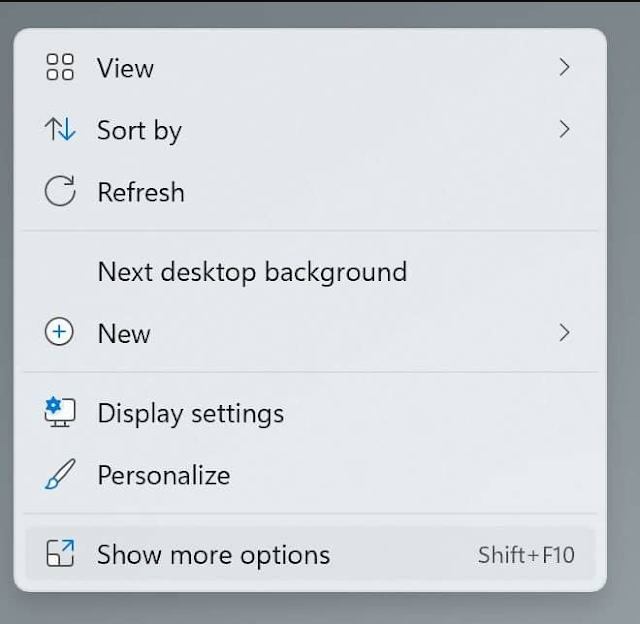Click the four-squares View icon
The width and height of the screenshot is (640, 624).
point(60,67)
